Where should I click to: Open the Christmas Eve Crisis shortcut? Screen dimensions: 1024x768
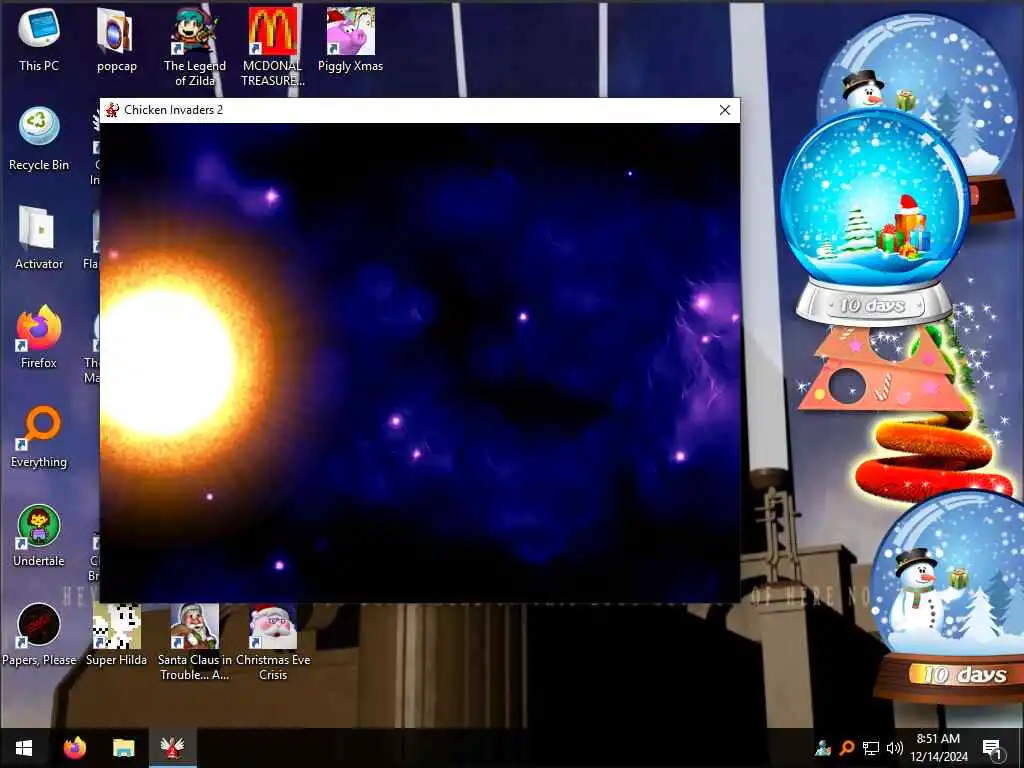(x=272, y=643)
